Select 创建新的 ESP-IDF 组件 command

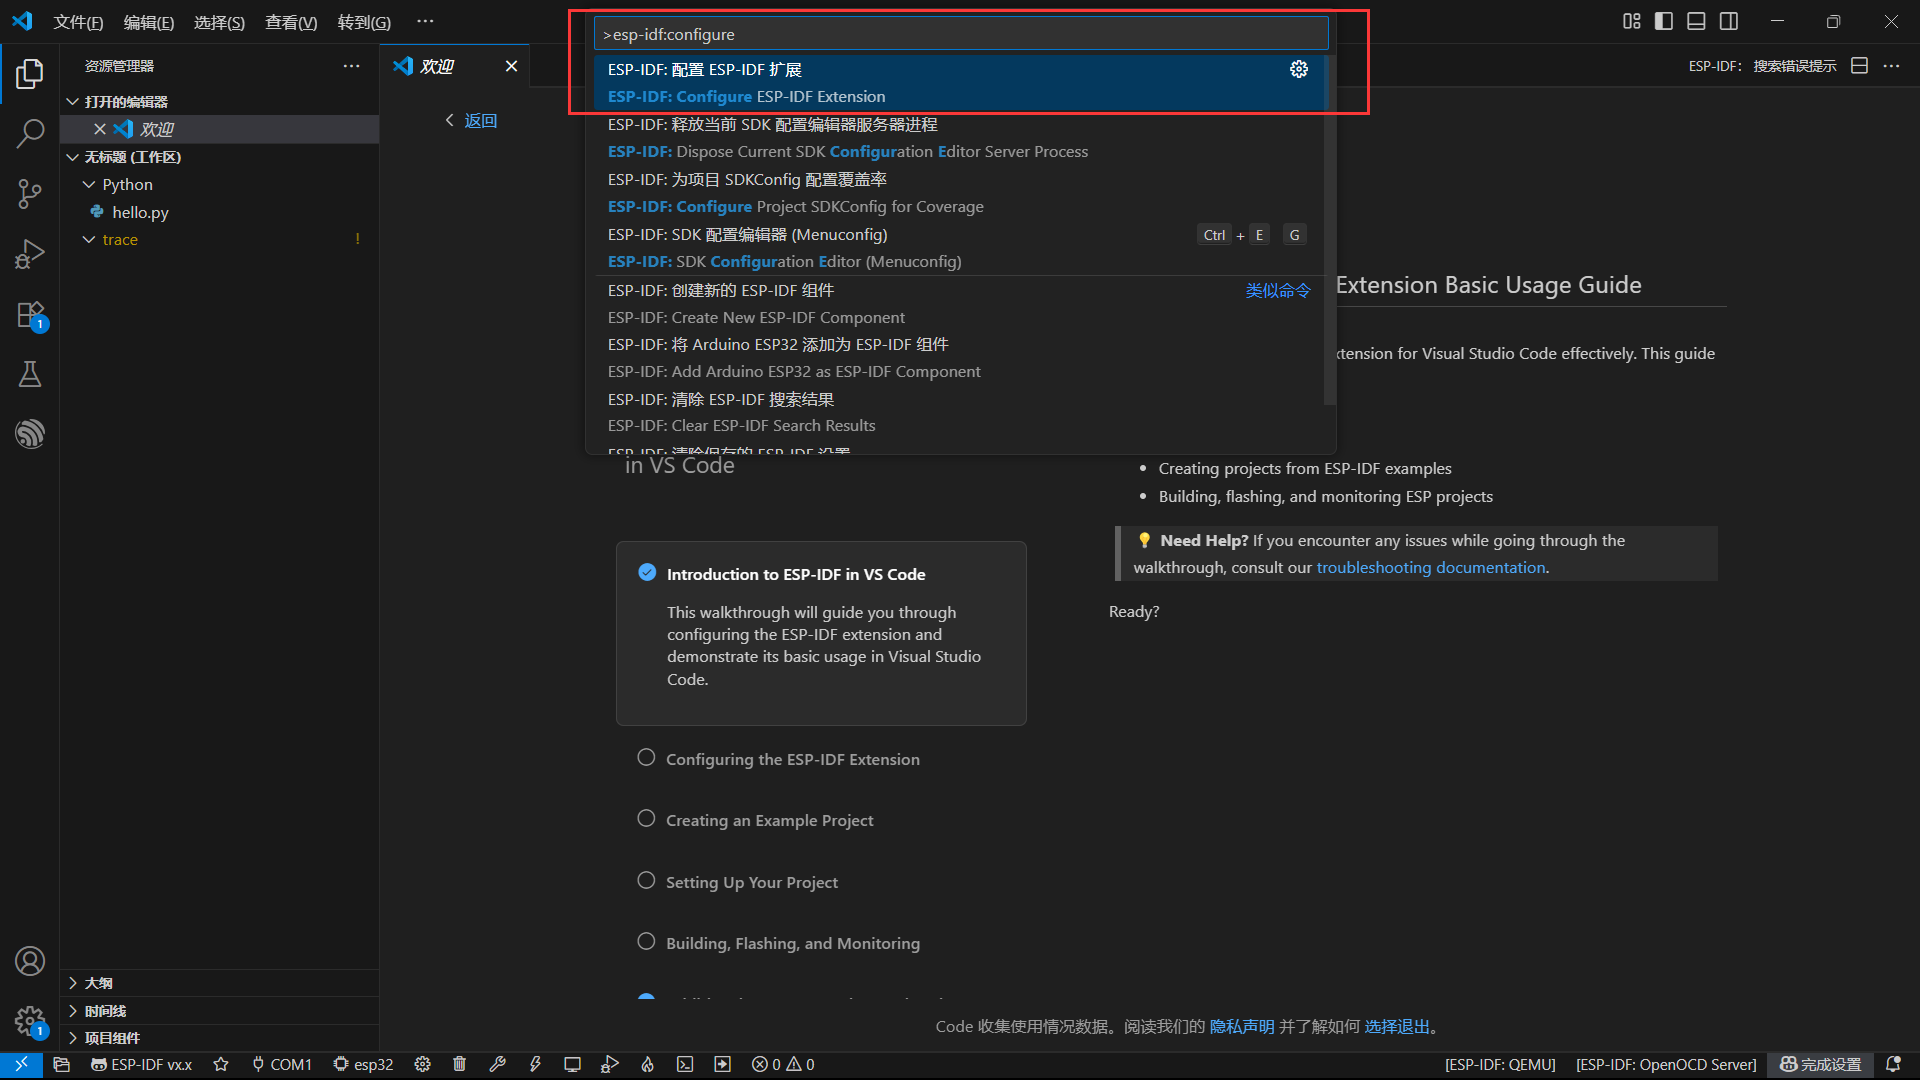(959, 304)
